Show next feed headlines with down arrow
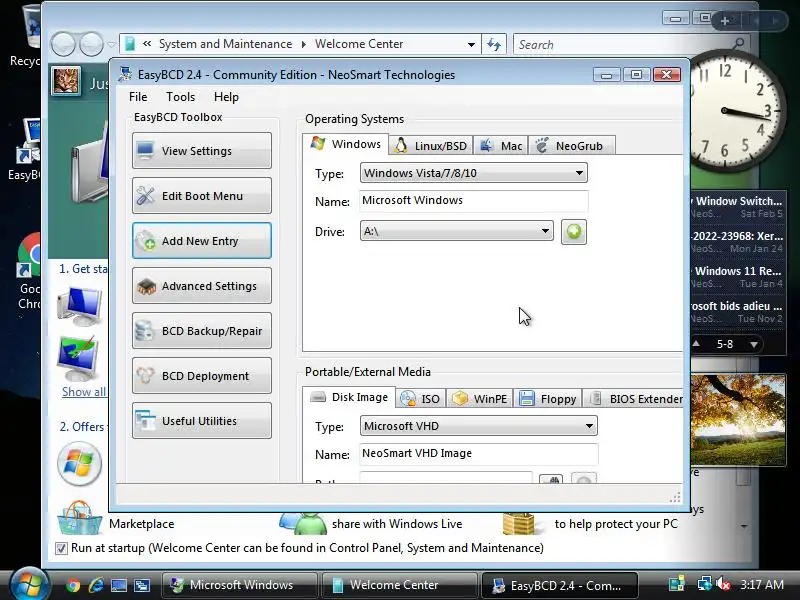Image resolution: width=800 pixels, height=600 pixels. 754,344
